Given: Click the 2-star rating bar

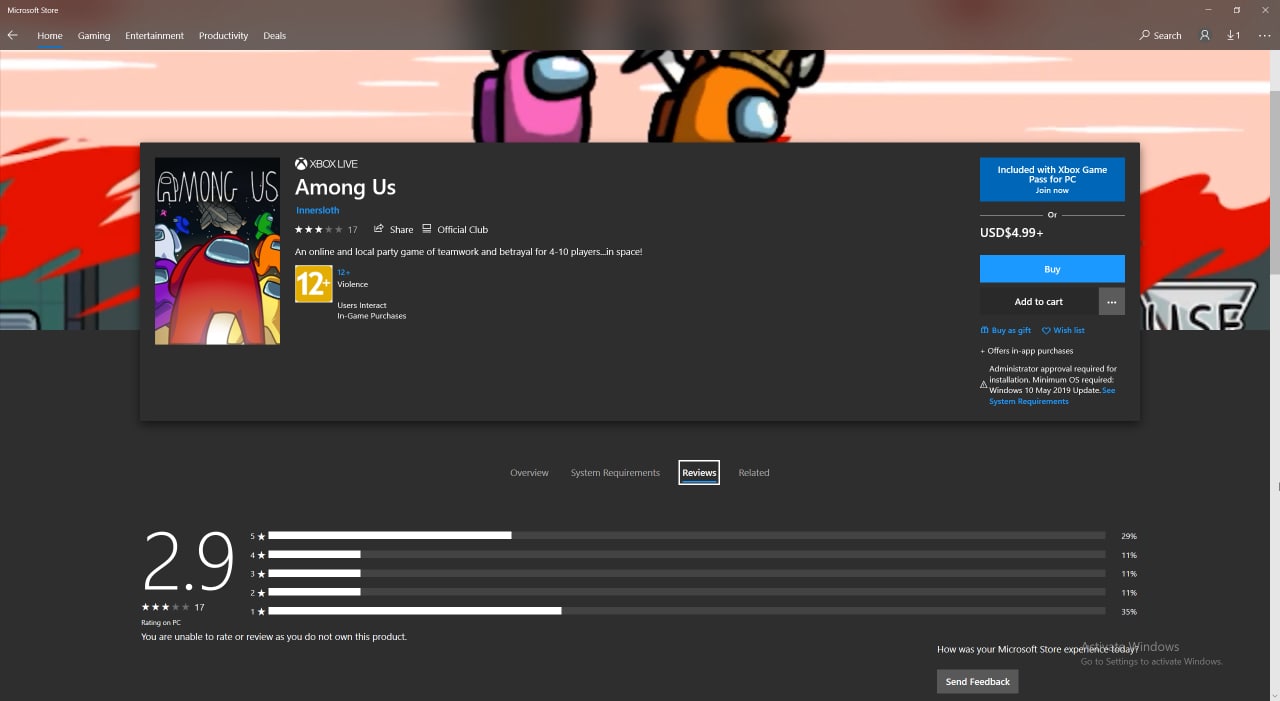Looking at the screenshot, I should click(x=686, y=592).
